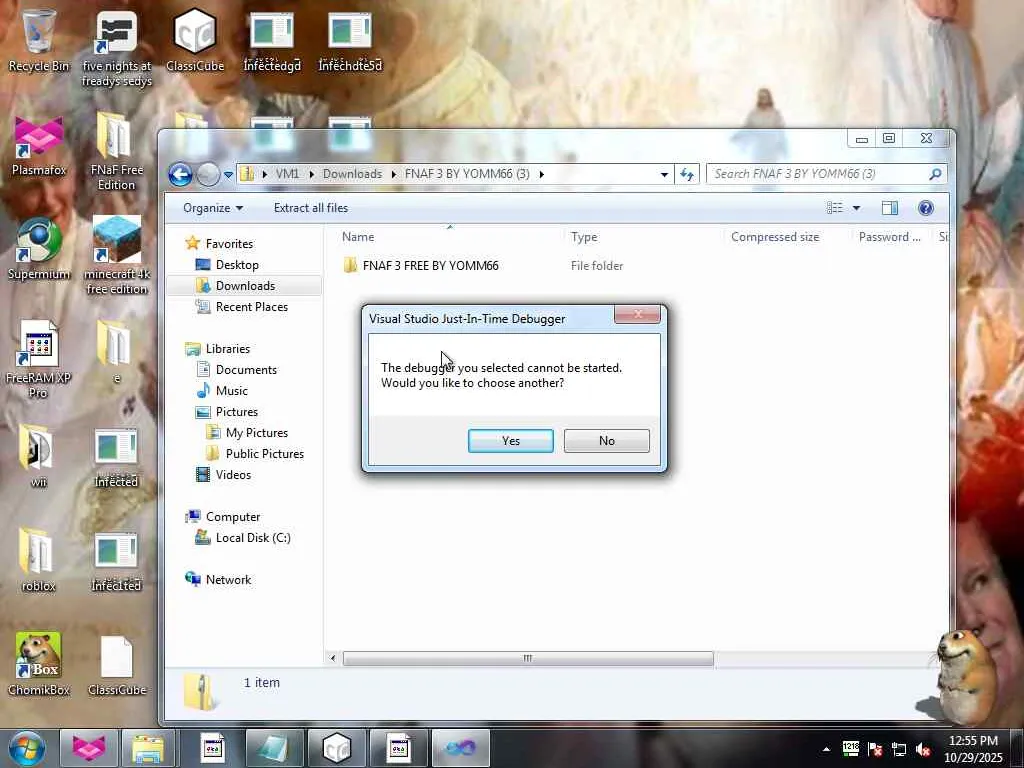Viewport: 1024px width, 768px height.
Task: Click the Refresh button beside the address bar
Action: point(687,174)
